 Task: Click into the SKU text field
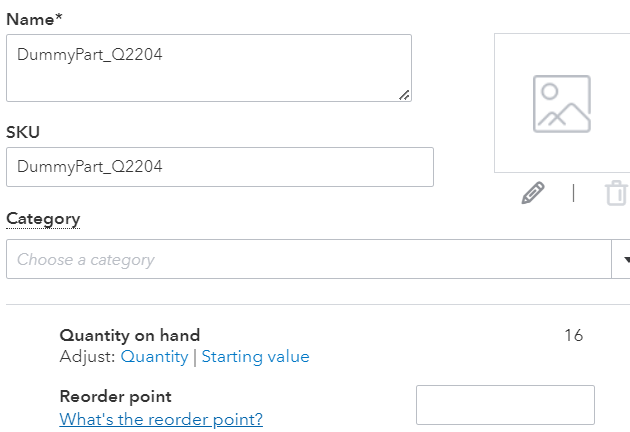[219, 167]
